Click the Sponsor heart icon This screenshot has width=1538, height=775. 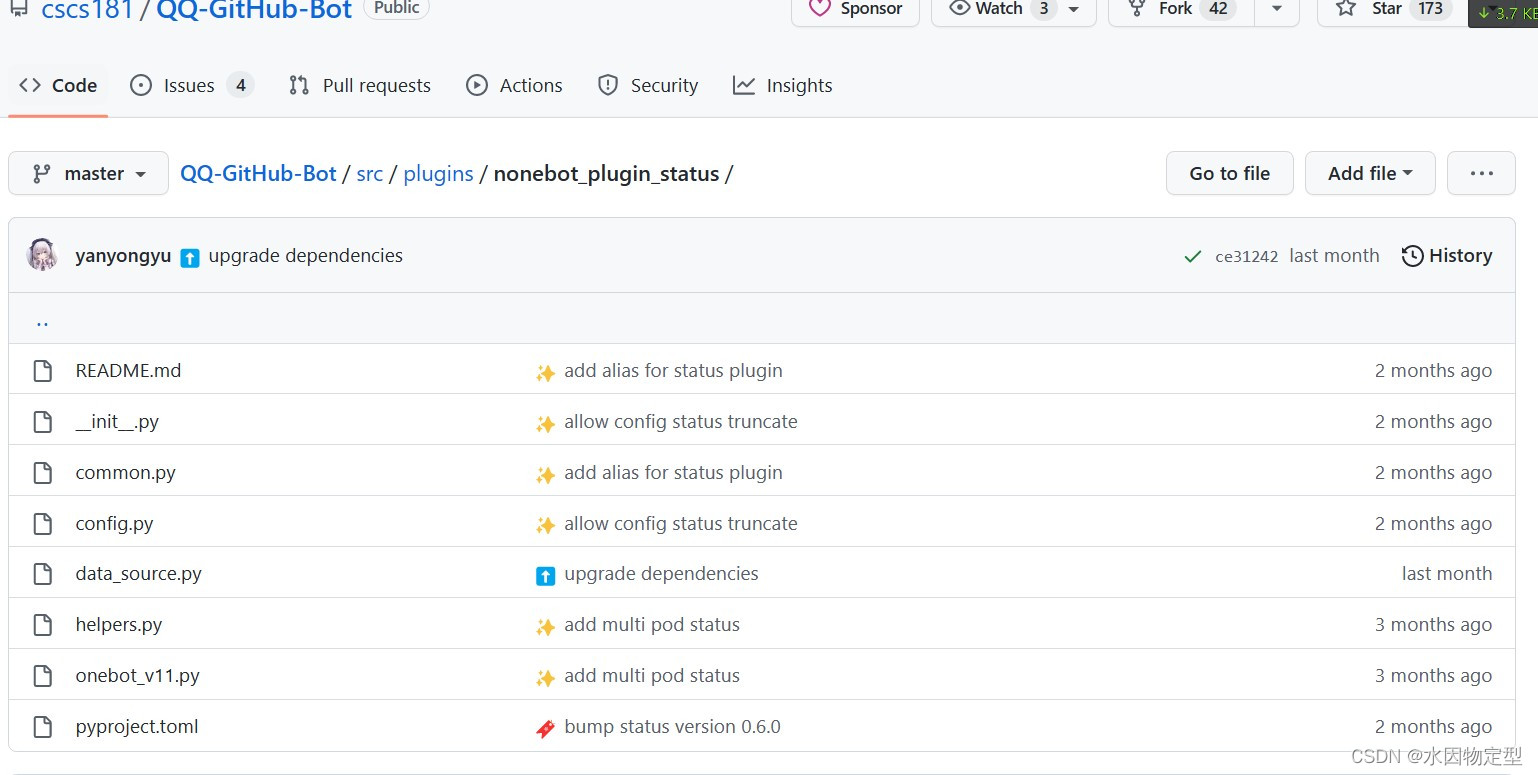pos(820,8)
